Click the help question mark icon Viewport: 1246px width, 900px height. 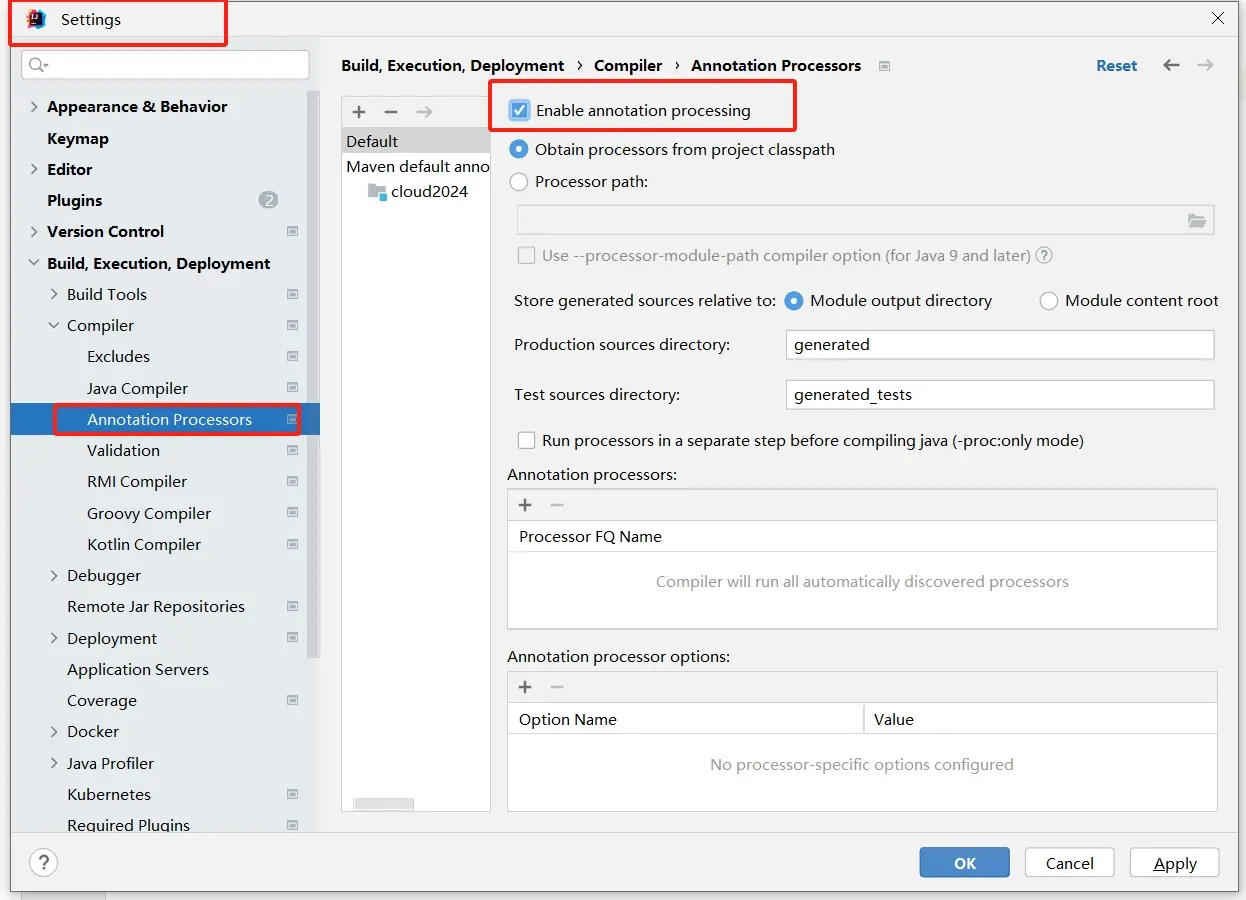43,862
